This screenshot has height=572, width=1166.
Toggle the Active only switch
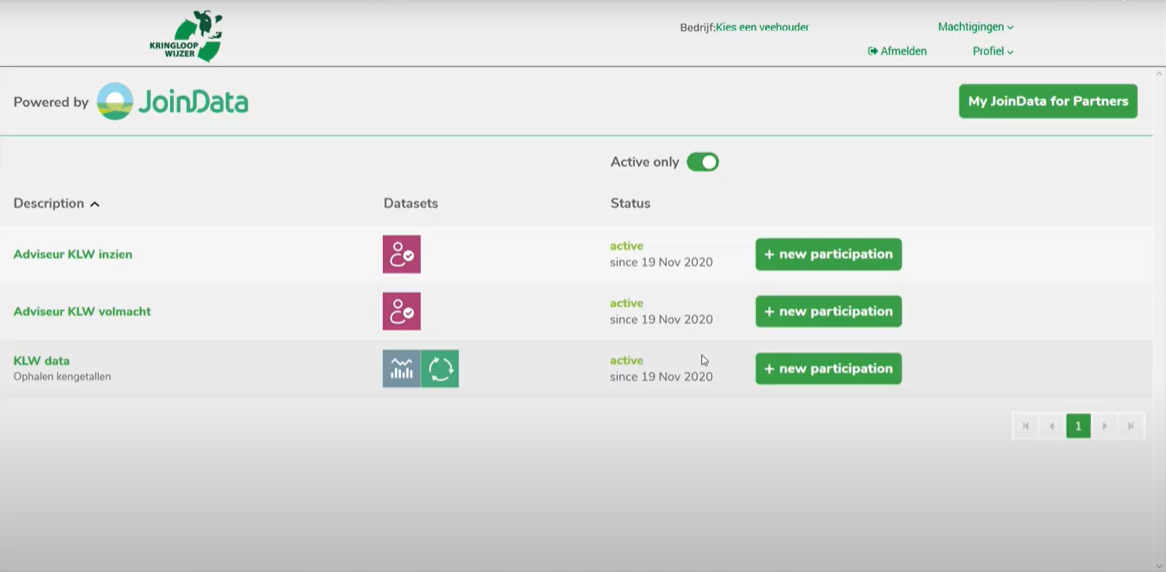[703, 162]
